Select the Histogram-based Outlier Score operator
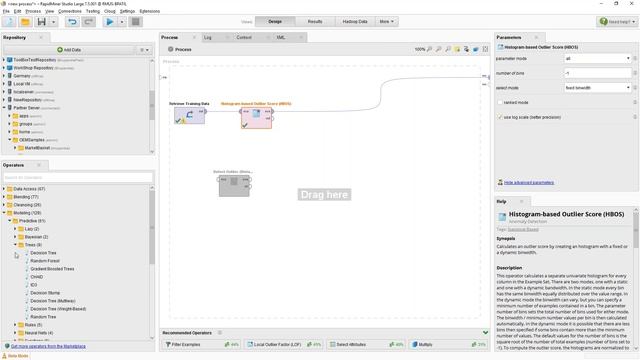 [256, 118]
